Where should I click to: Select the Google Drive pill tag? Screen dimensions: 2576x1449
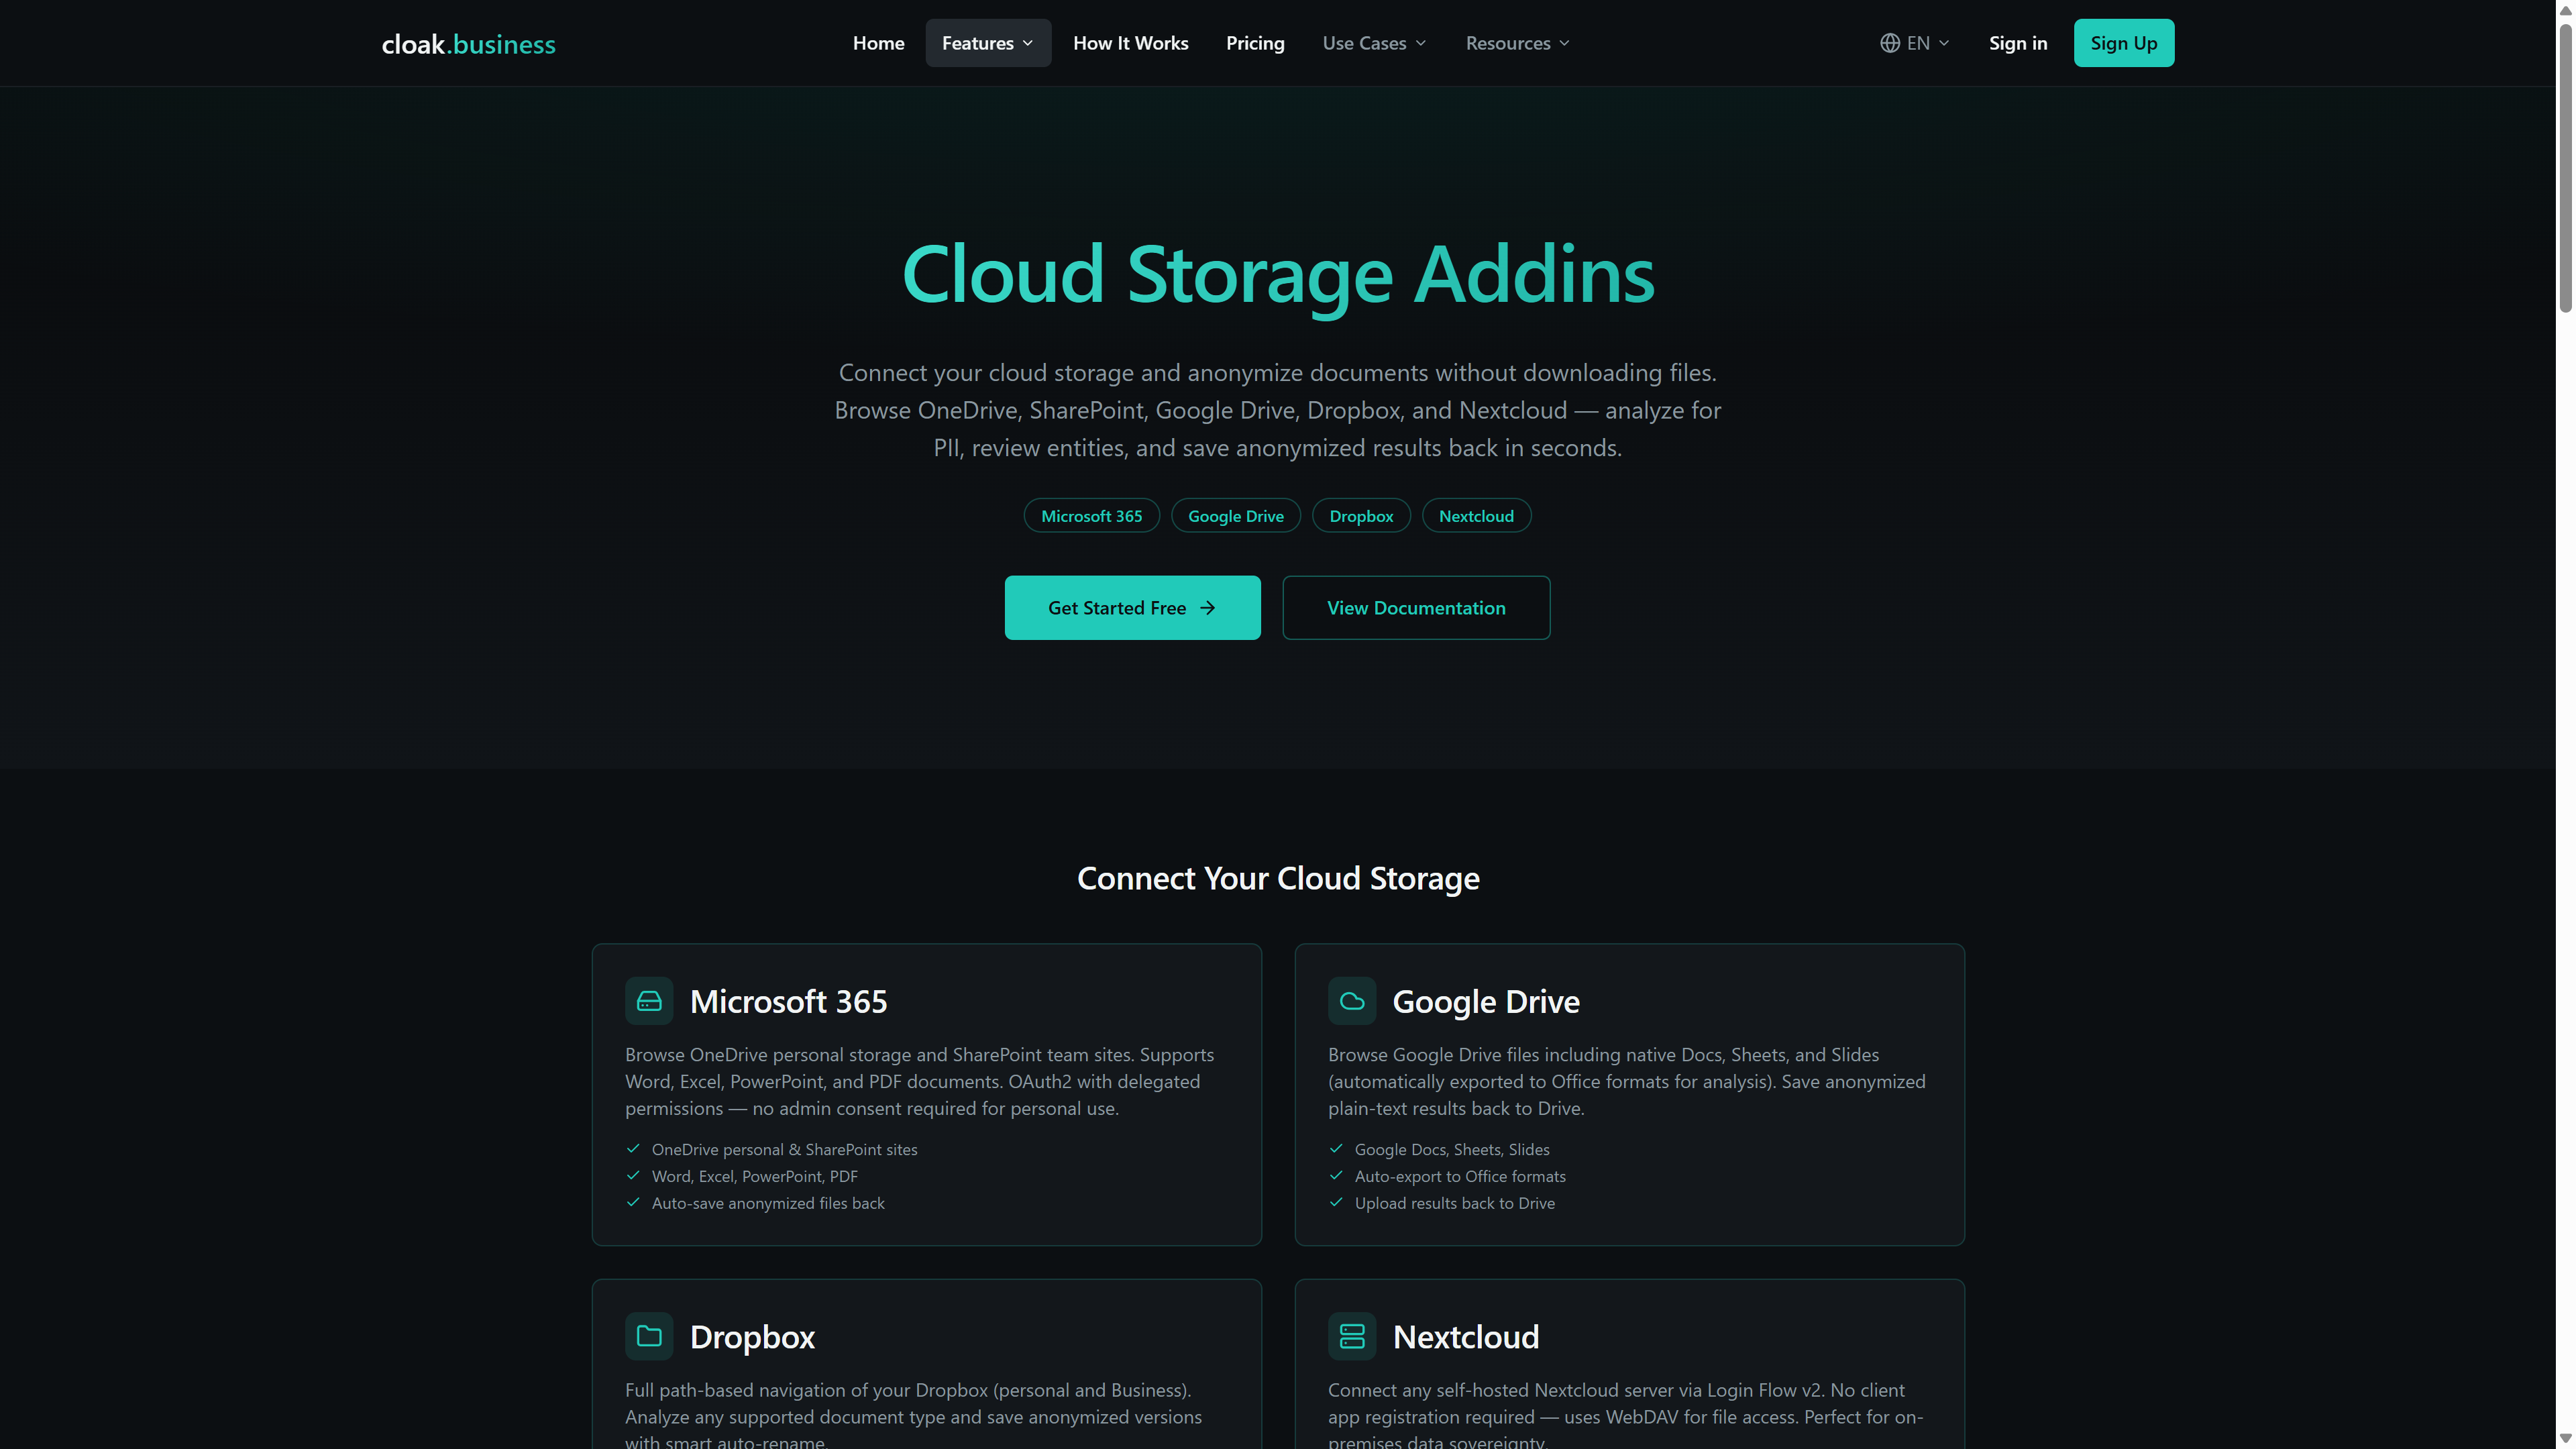click(1235, 516)
